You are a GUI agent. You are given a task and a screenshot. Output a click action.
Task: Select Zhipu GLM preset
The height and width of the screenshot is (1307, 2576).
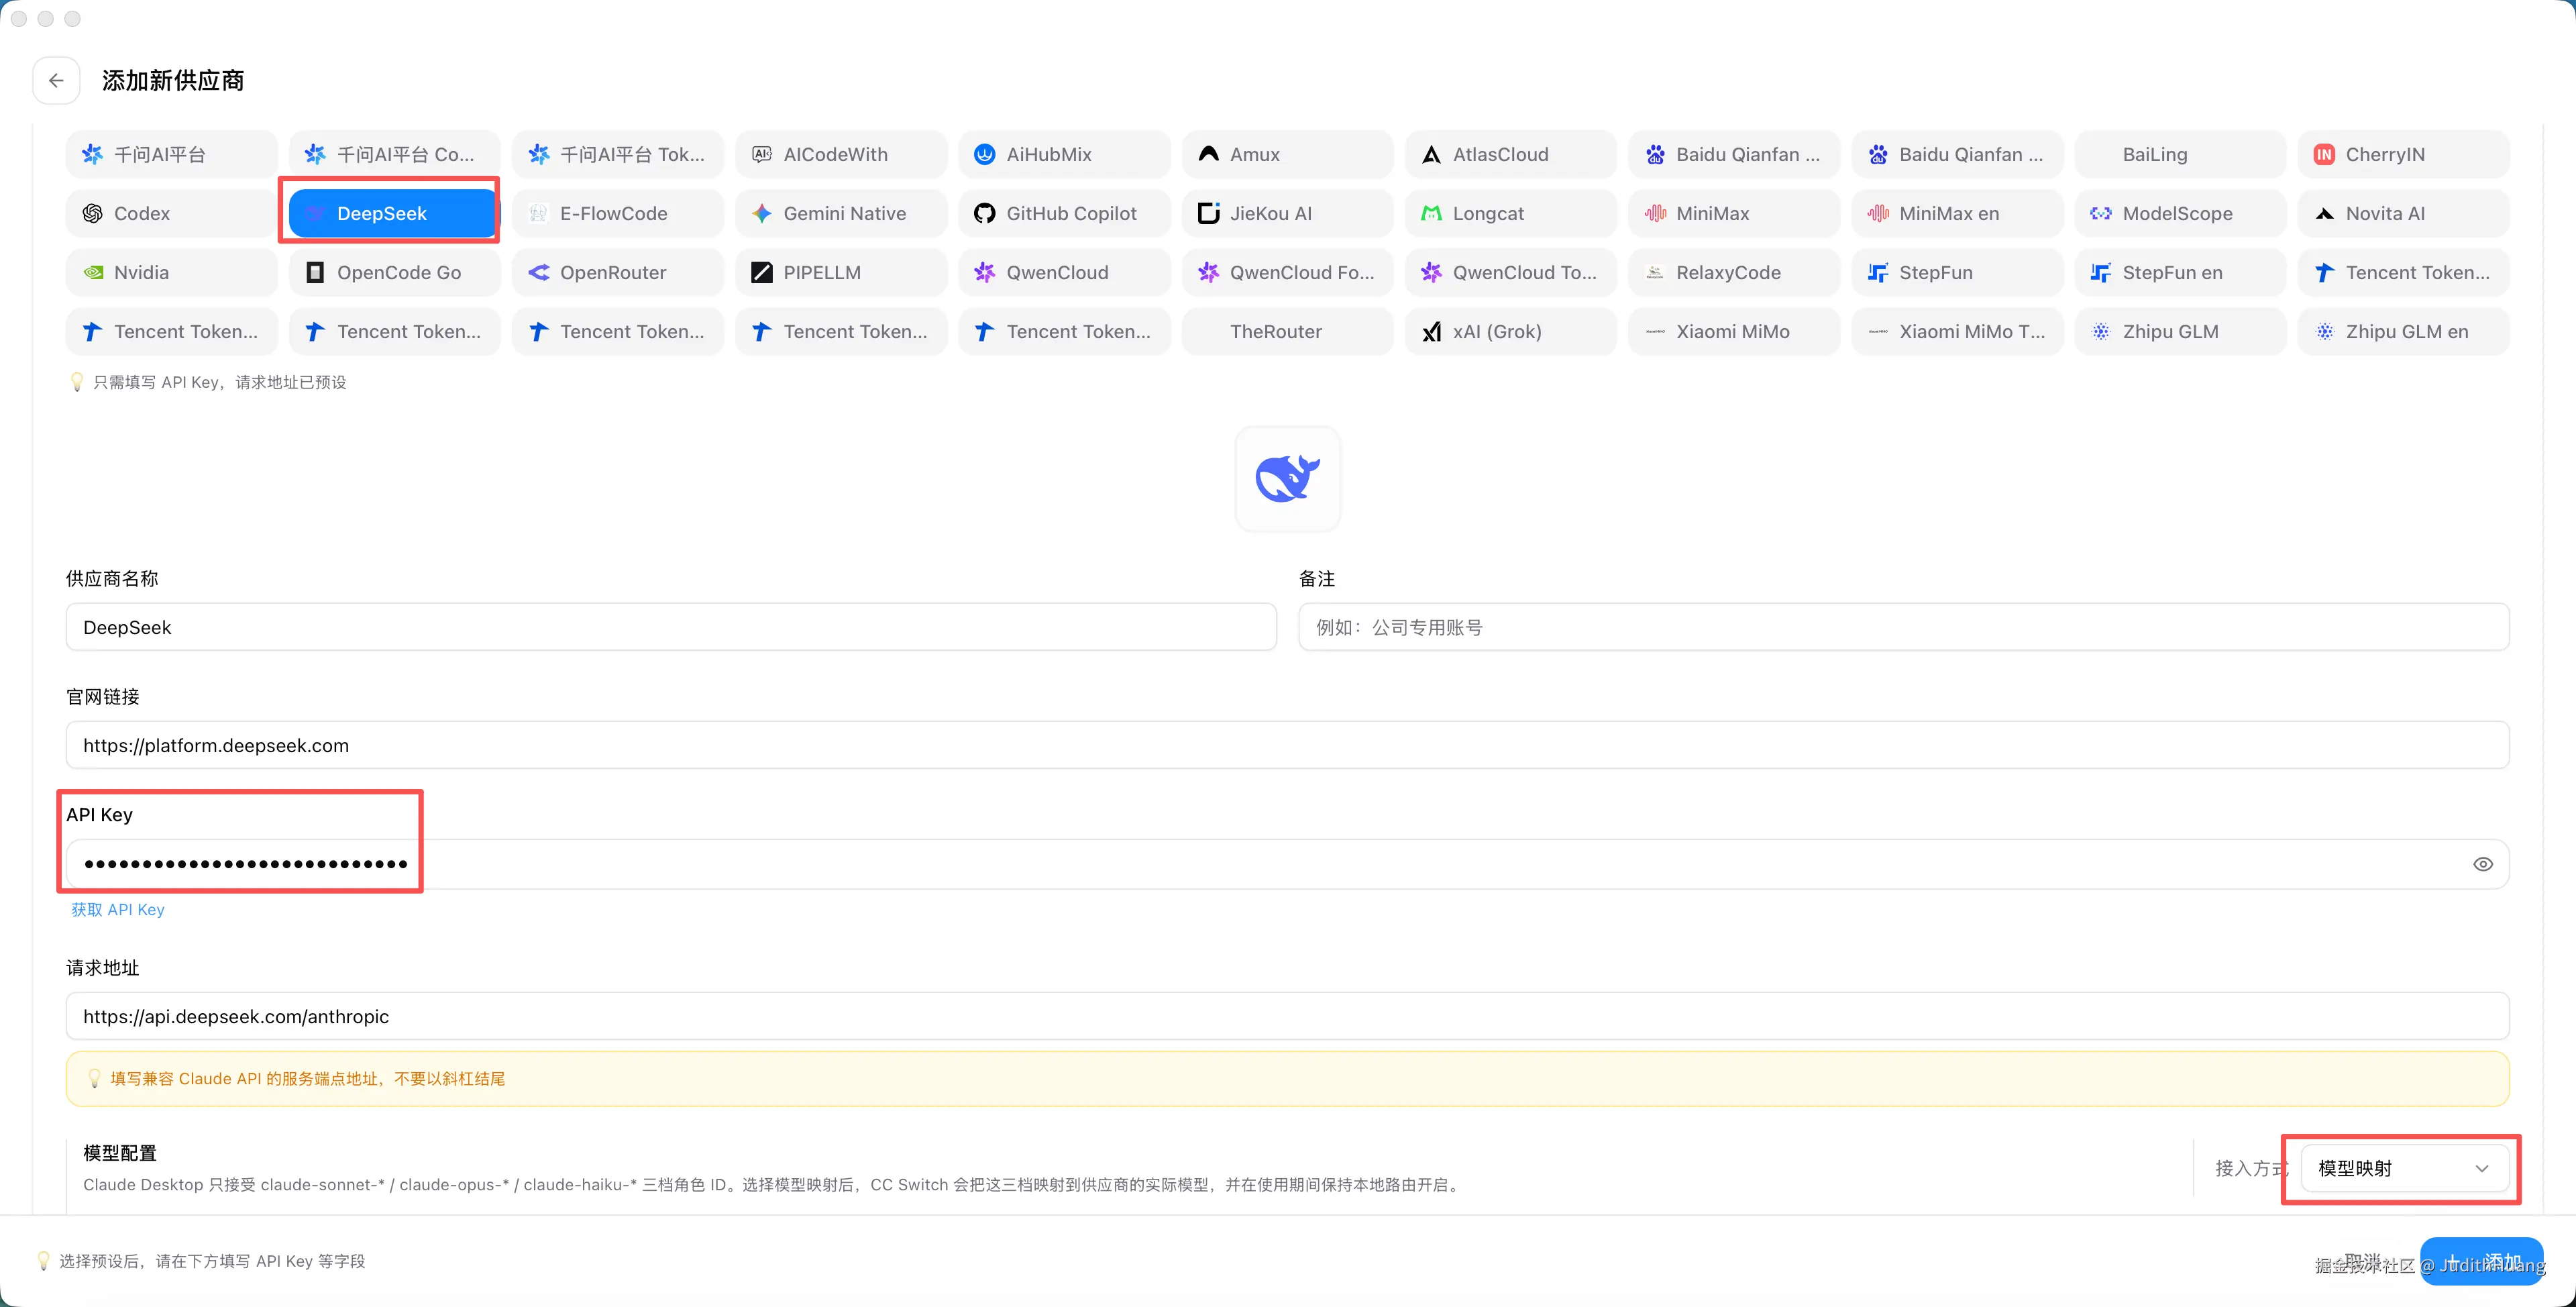click(x=2180, y=331)
